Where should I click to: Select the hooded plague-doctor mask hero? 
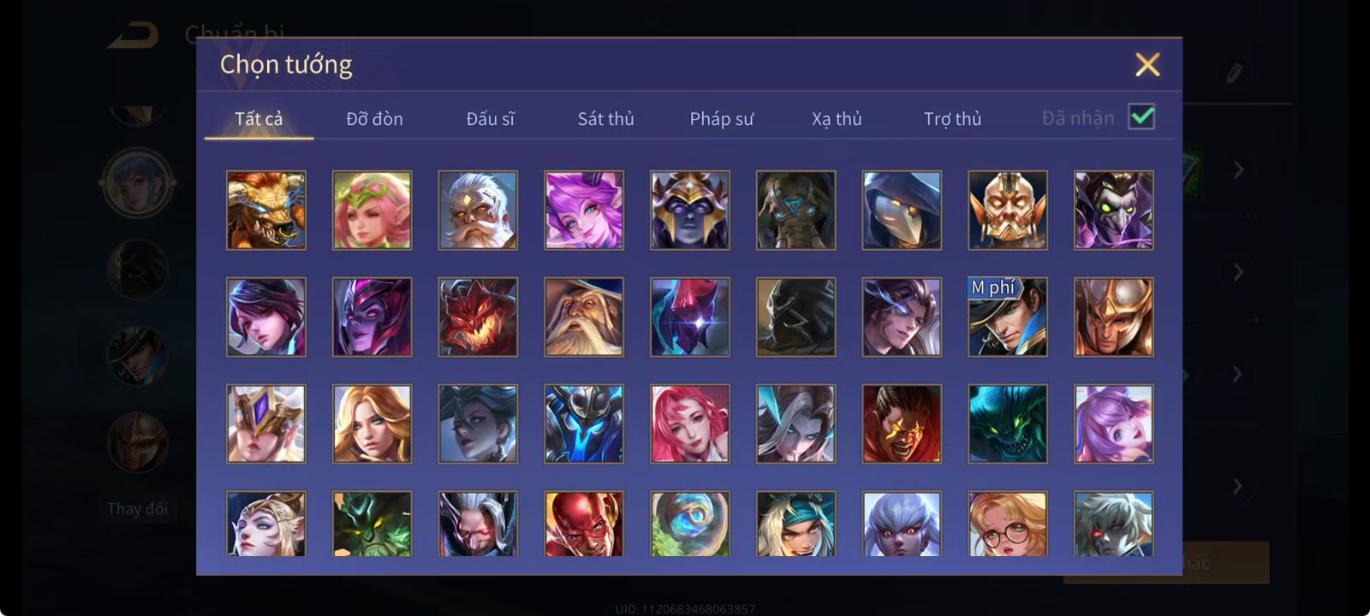tap(901, 210)
